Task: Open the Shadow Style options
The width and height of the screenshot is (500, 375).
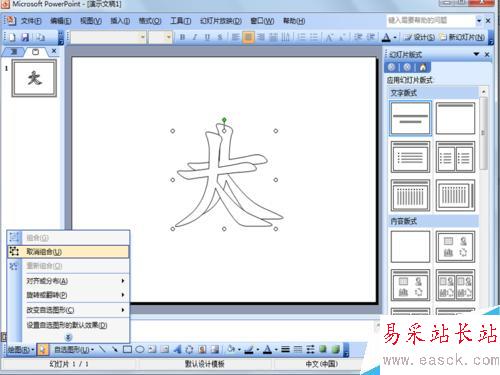Action: (323, 349)
